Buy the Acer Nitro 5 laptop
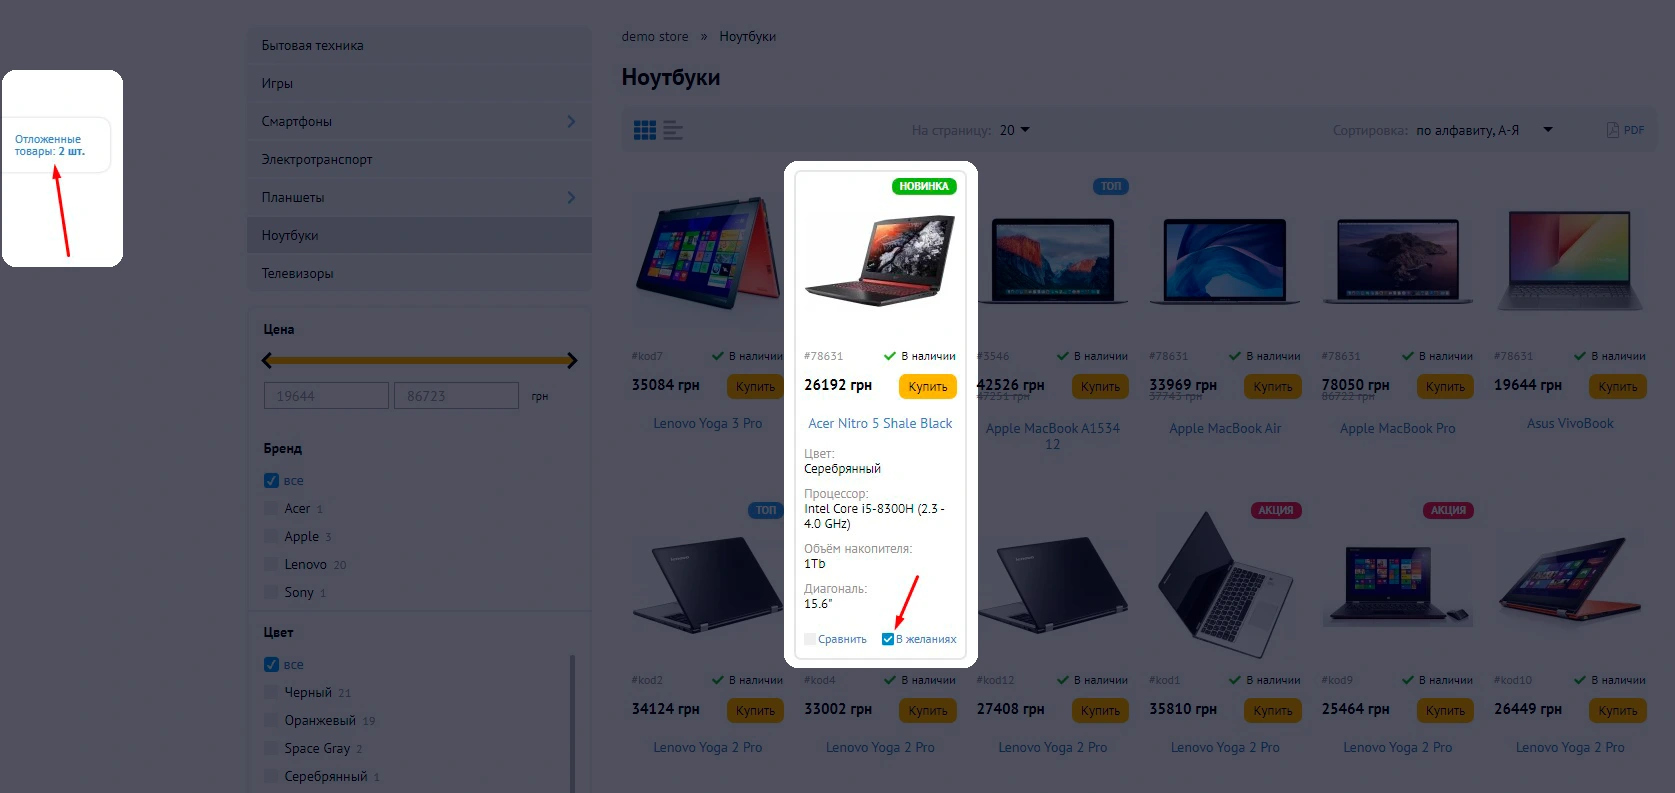 928,386
